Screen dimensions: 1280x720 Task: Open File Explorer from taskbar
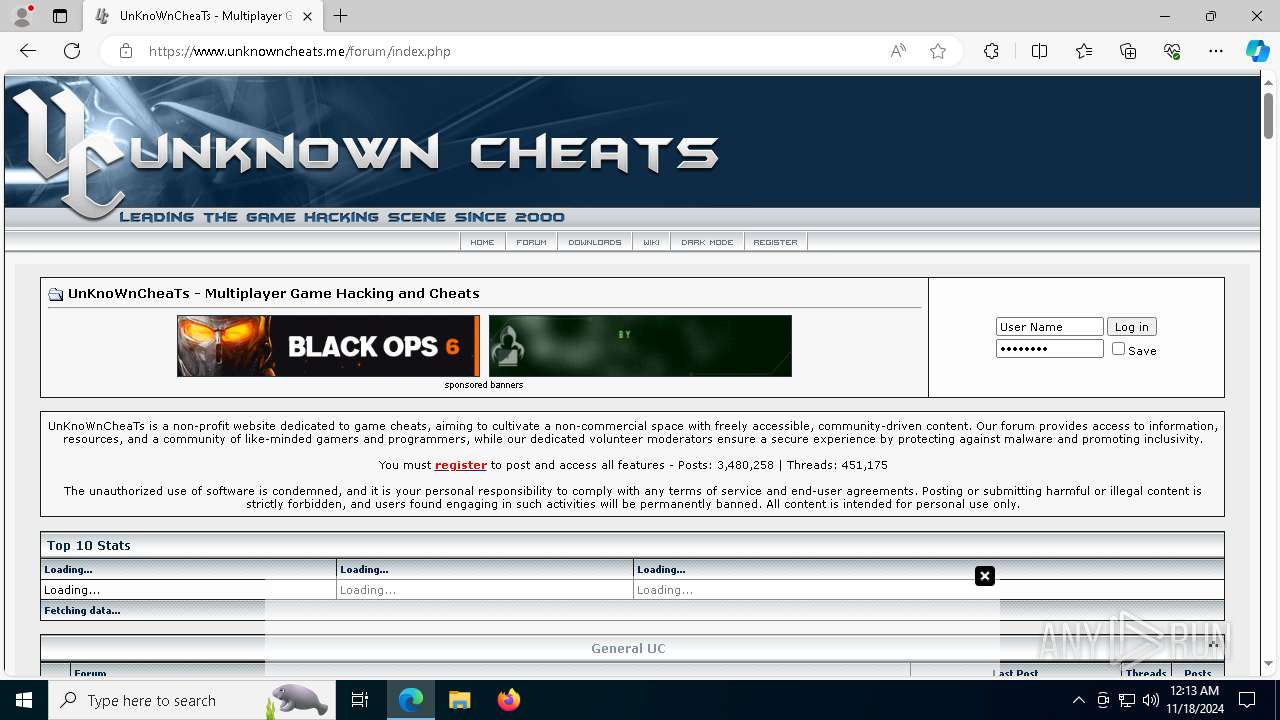[459, 700]
